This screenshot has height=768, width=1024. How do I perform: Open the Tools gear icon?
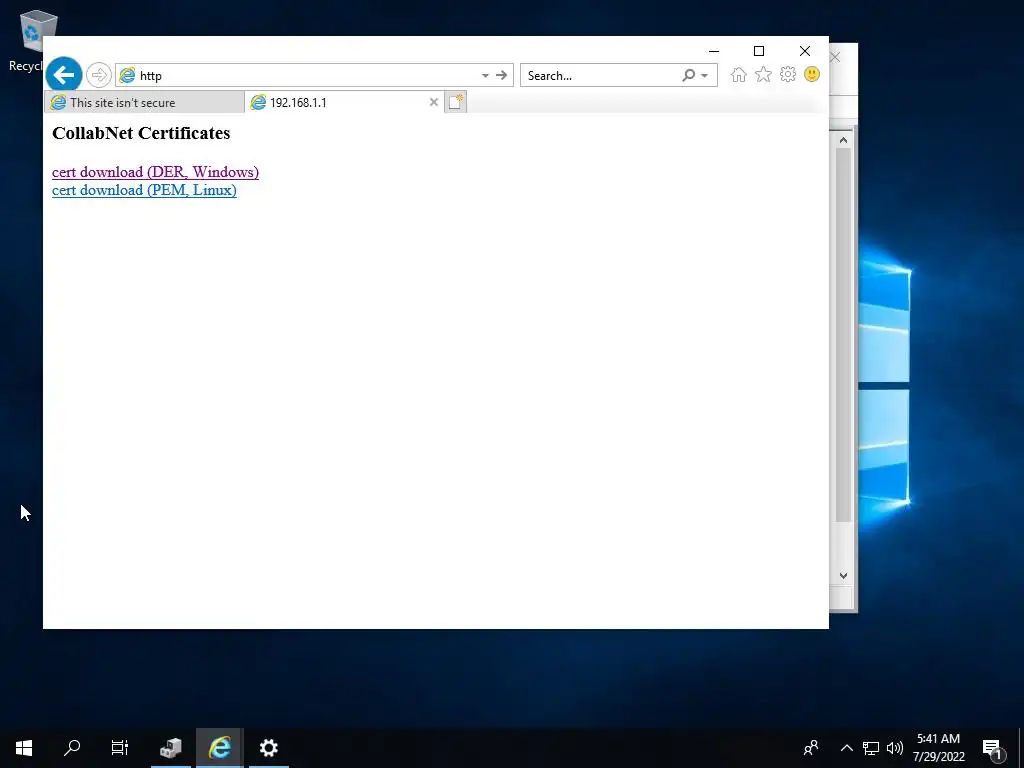pos(788,74)
